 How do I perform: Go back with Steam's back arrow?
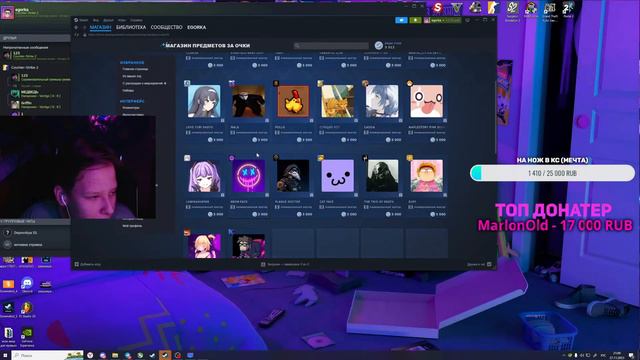pos(76,27)
